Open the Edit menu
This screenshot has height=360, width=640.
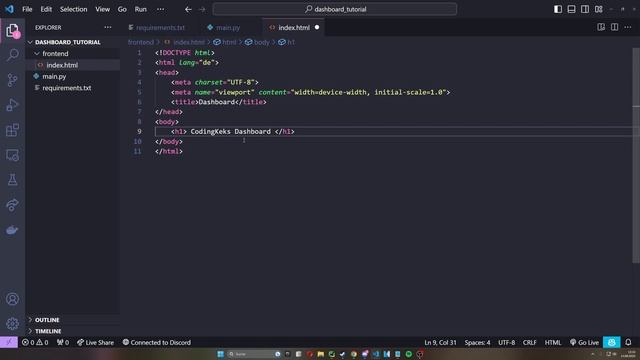[x=46, y=9]
